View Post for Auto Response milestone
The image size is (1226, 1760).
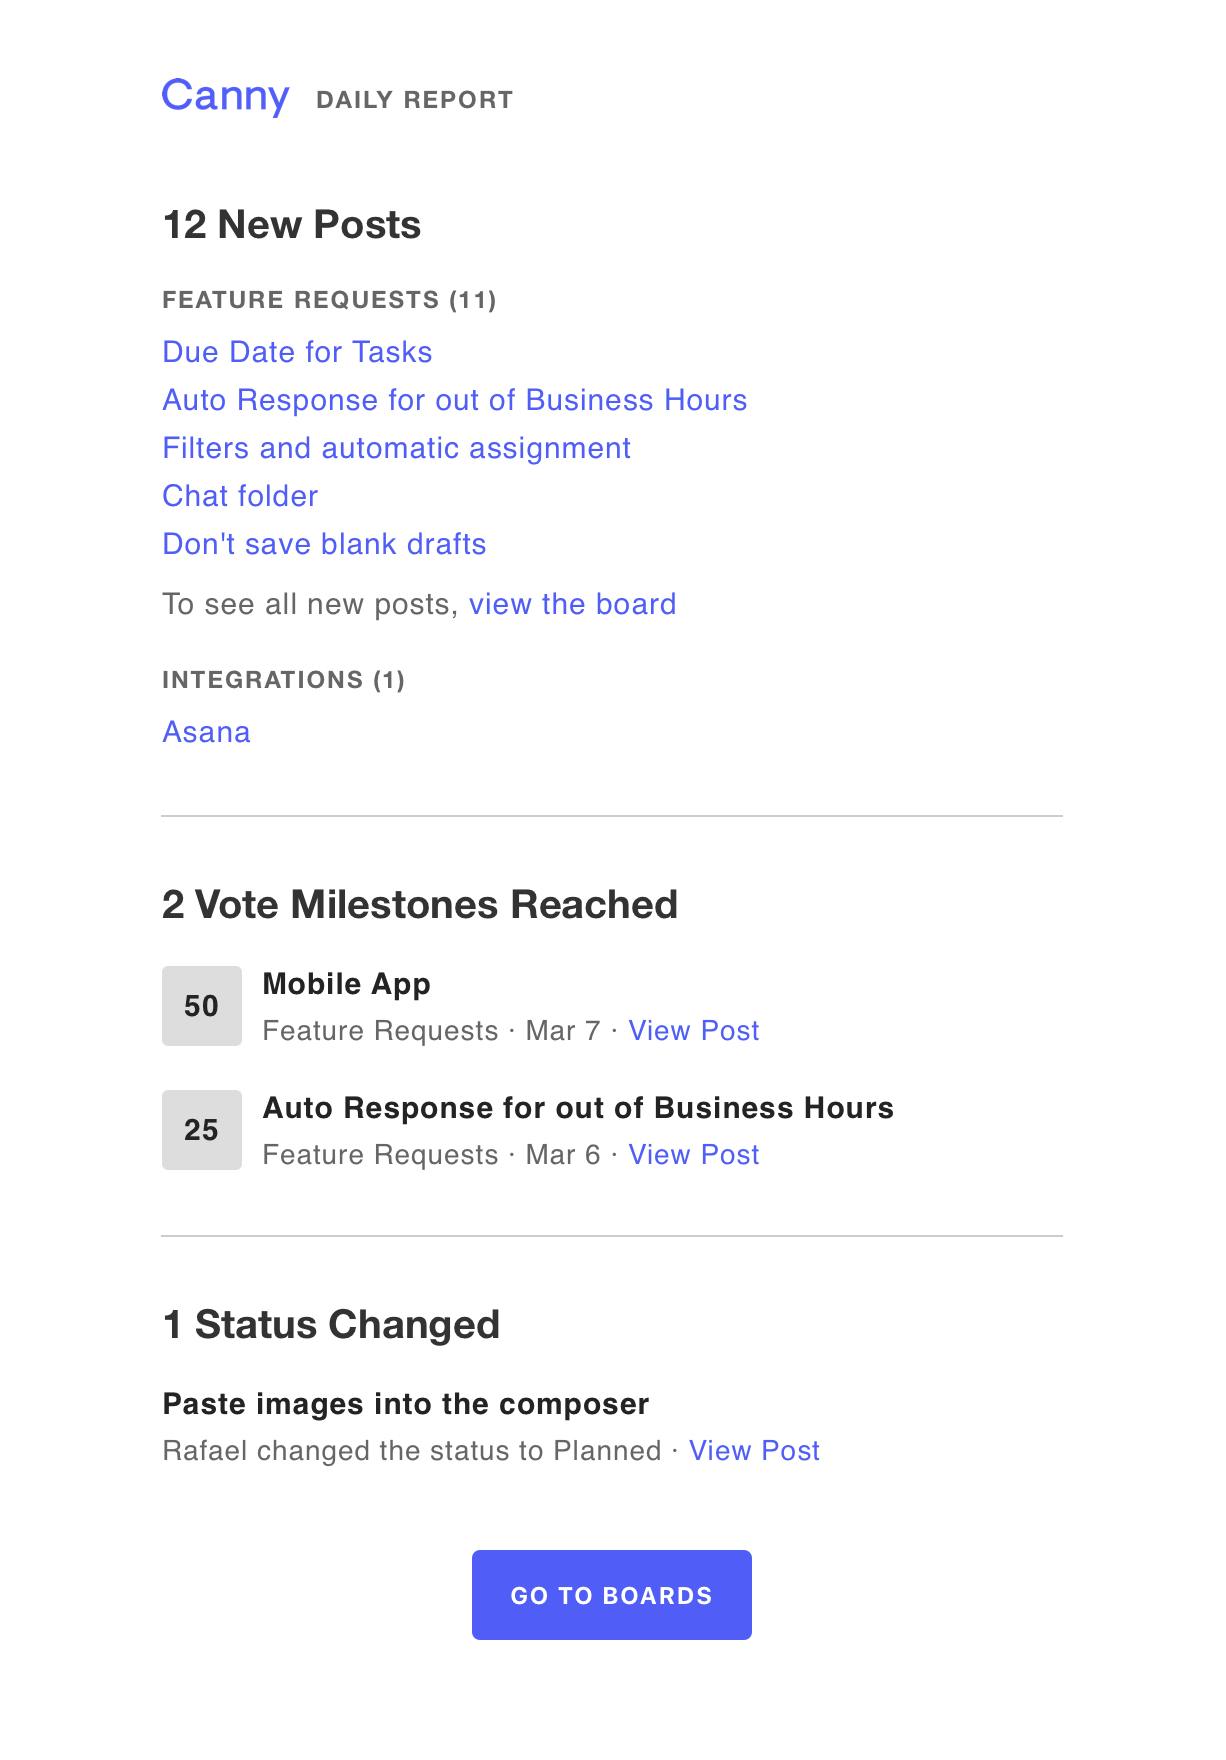694,1155
